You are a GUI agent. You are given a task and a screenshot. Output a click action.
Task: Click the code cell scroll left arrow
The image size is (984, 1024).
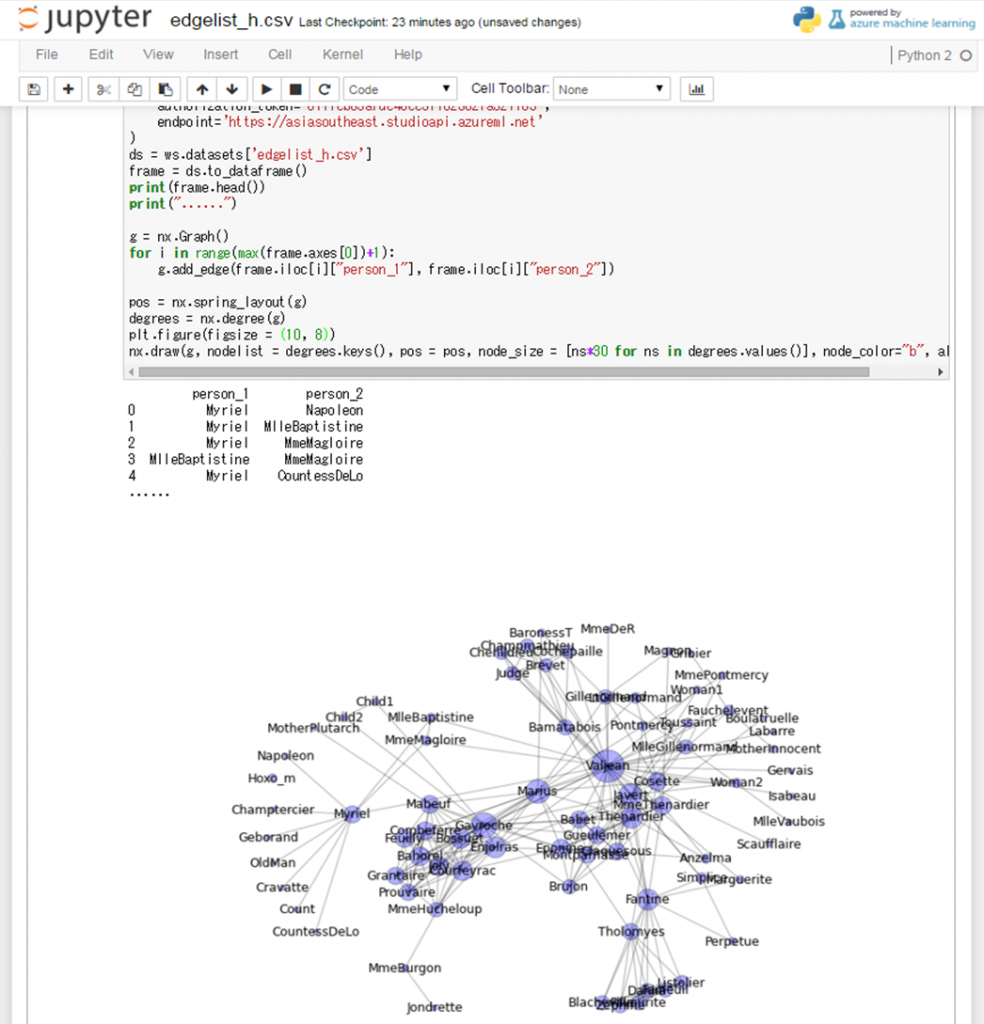tap(132, 372)
